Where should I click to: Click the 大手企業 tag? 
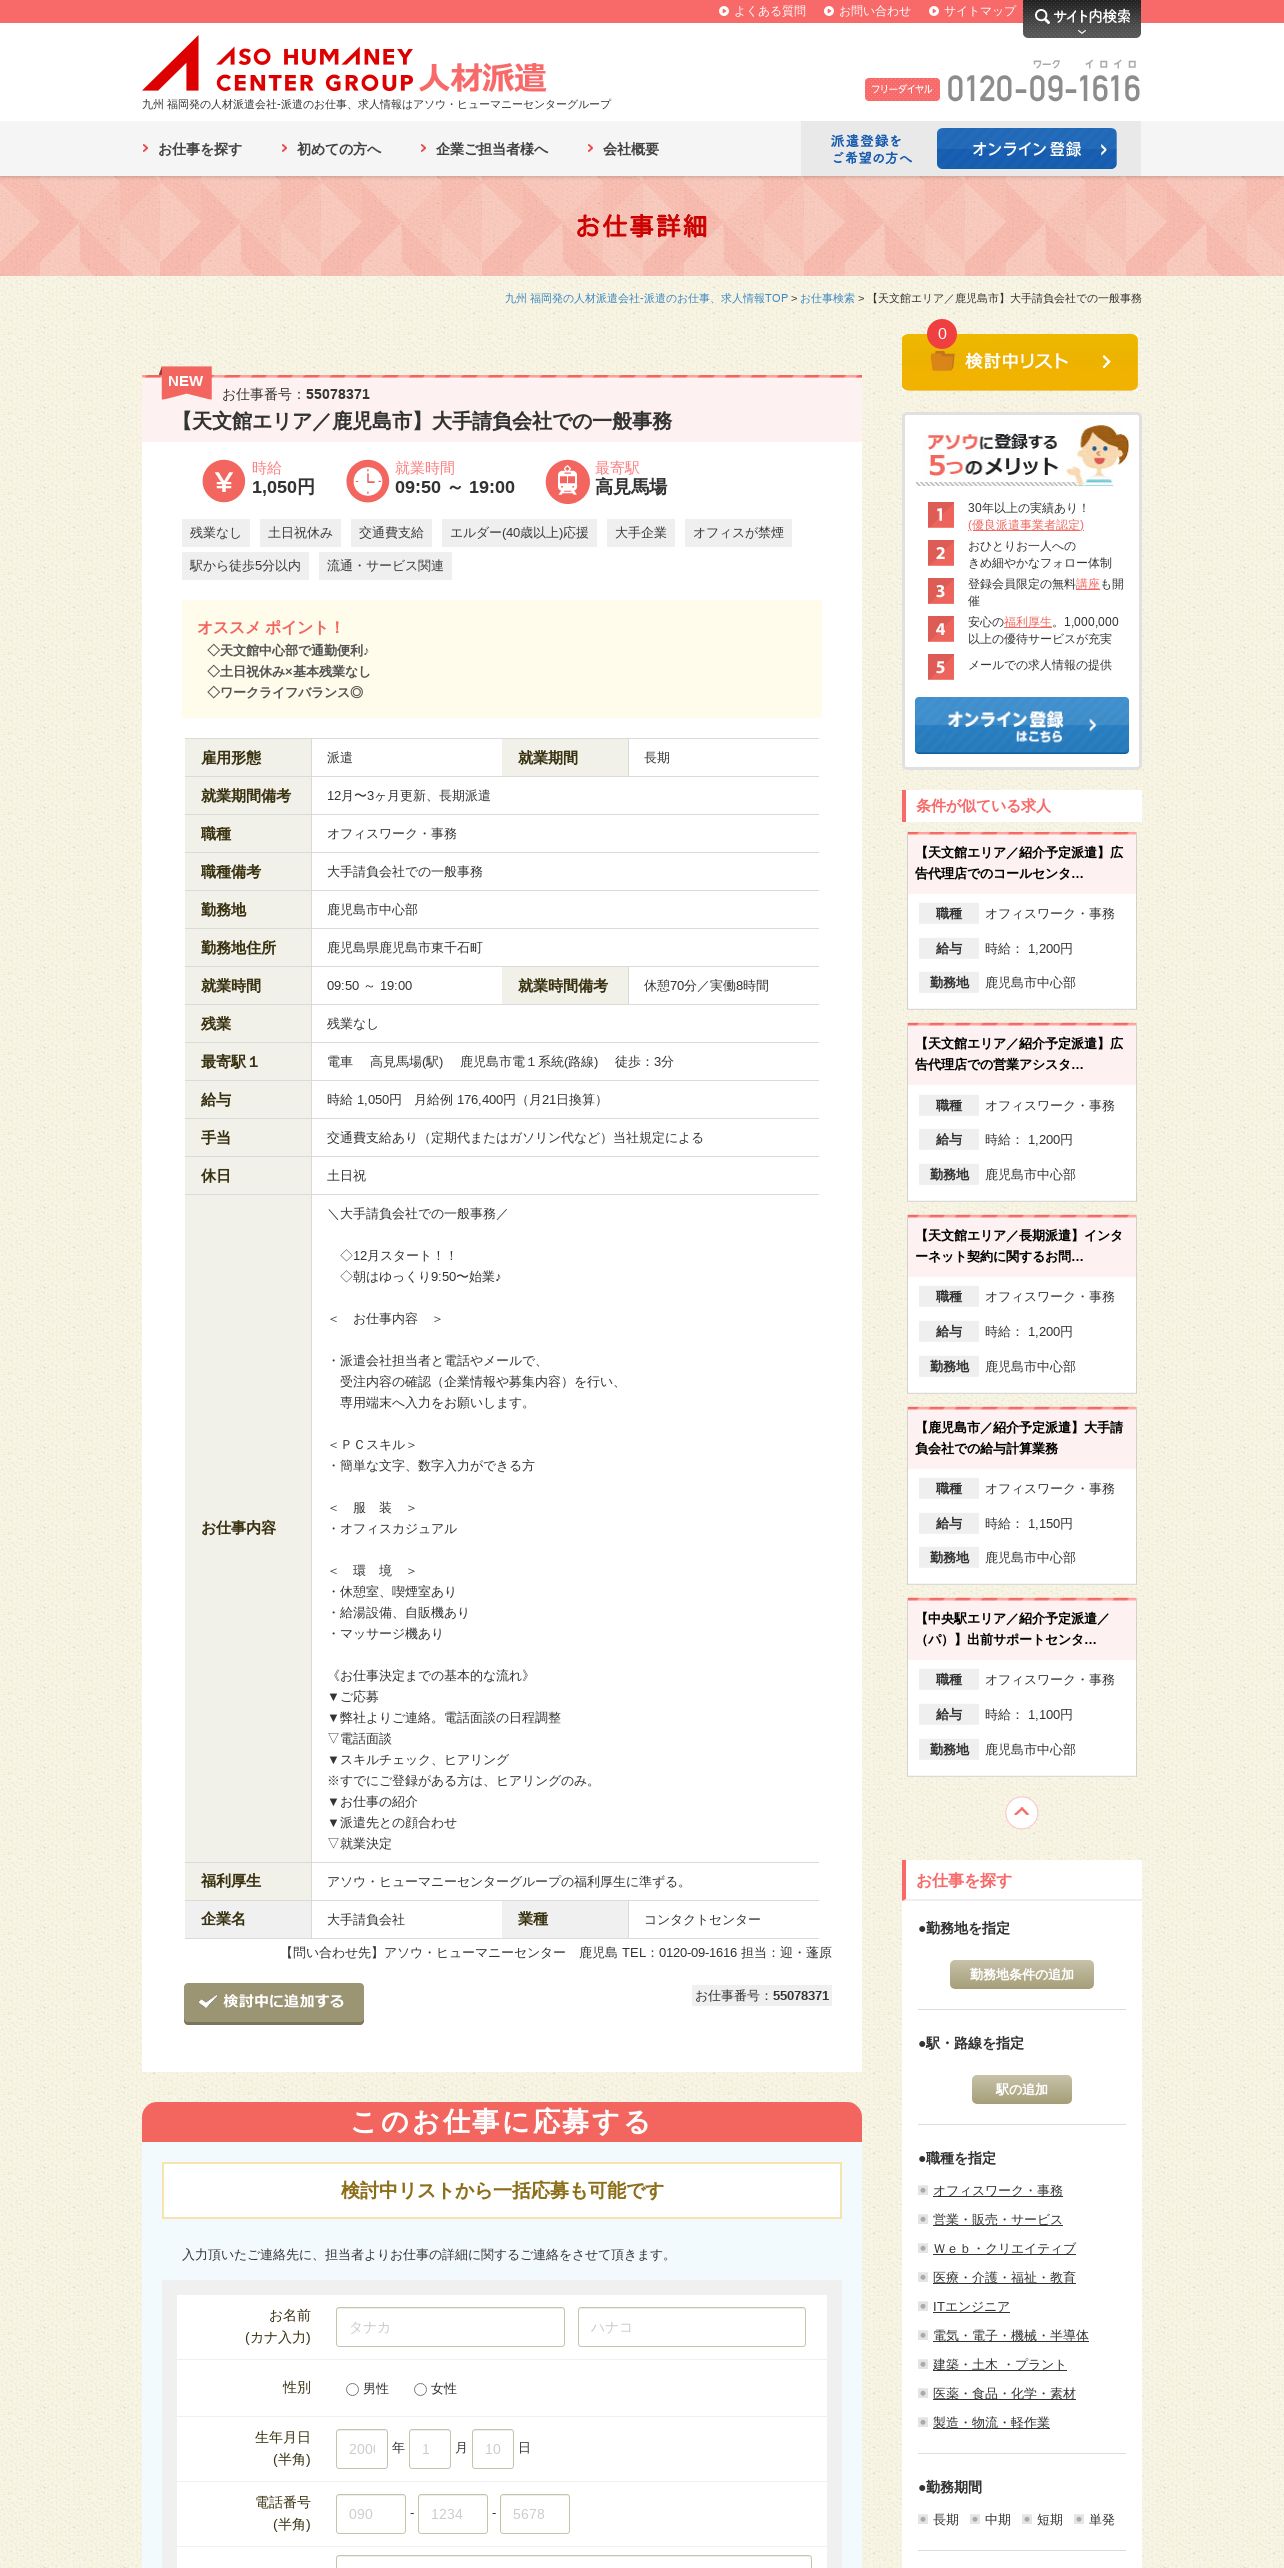click(640, 533)
